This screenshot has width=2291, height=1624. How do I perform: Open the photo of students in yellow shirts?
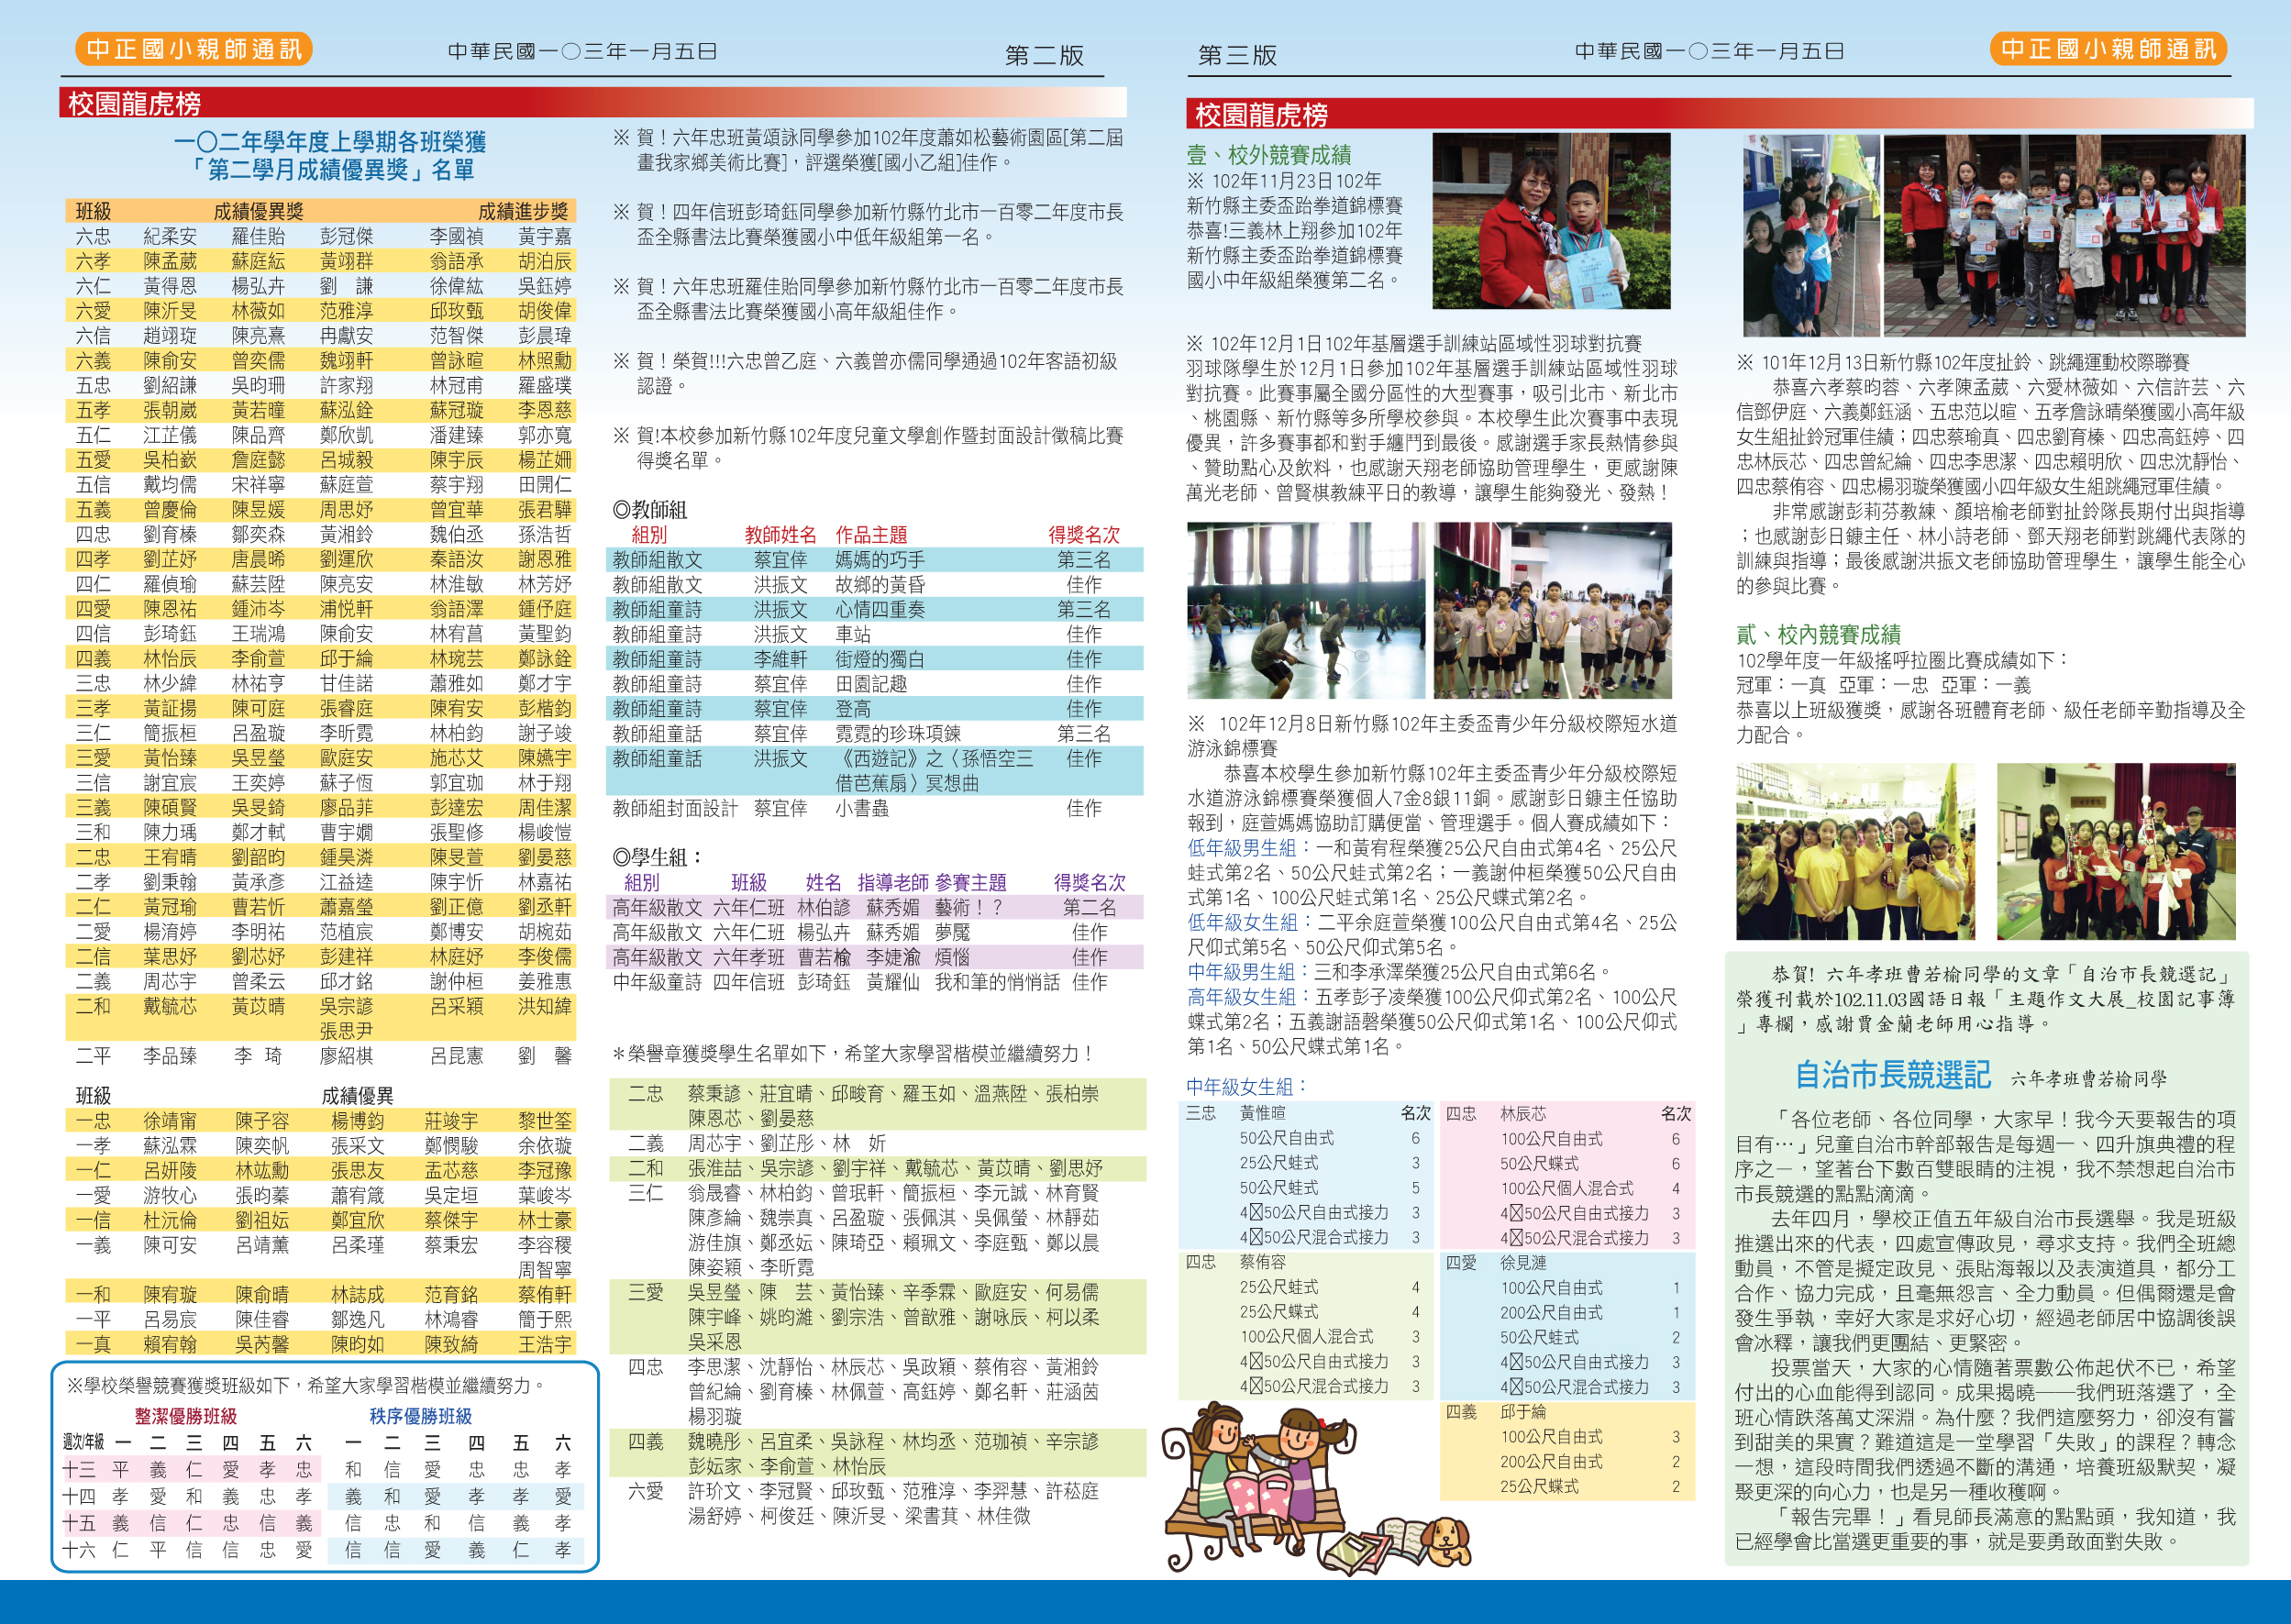(1855, 851)
